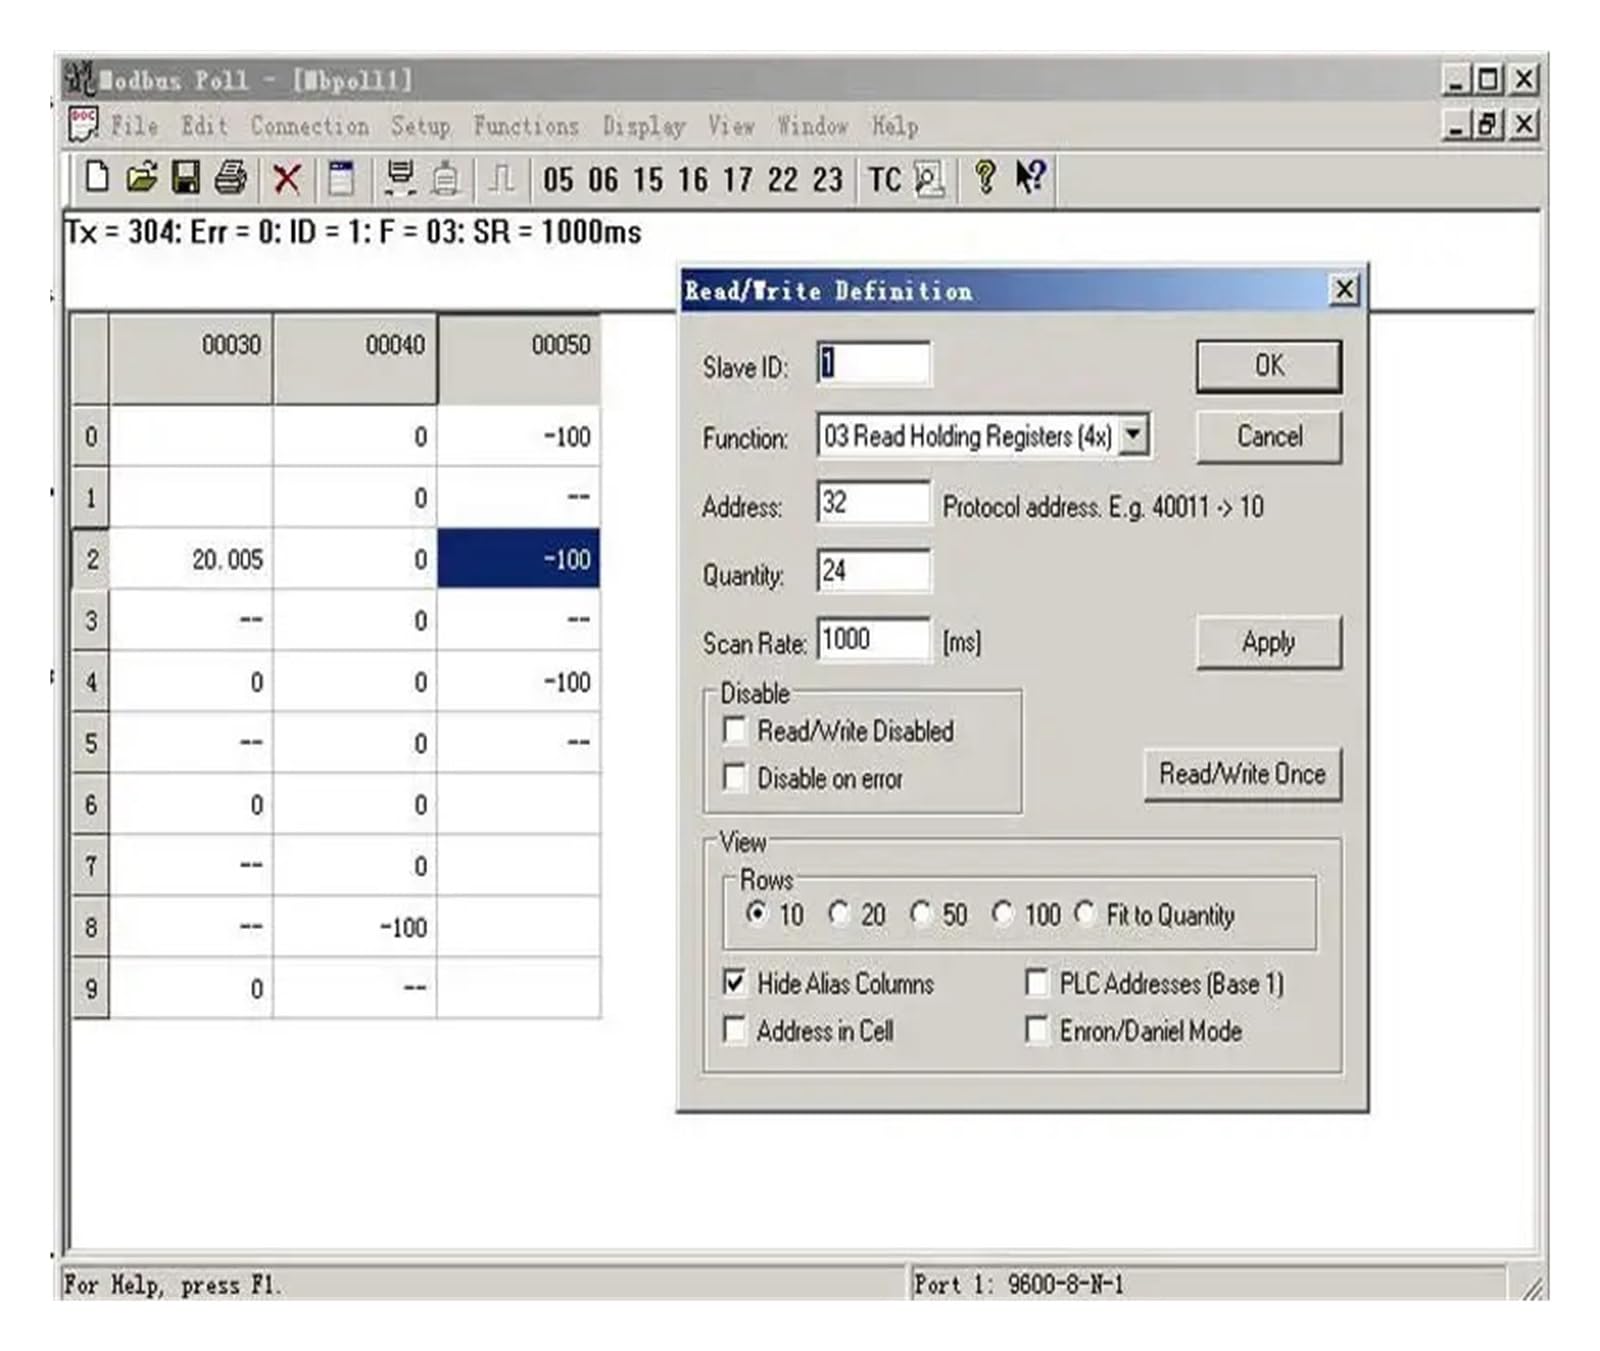Viewport: 1600px width, 1351px height.
Task: Click the Read/Write Once button
Action: point(1242,773)
